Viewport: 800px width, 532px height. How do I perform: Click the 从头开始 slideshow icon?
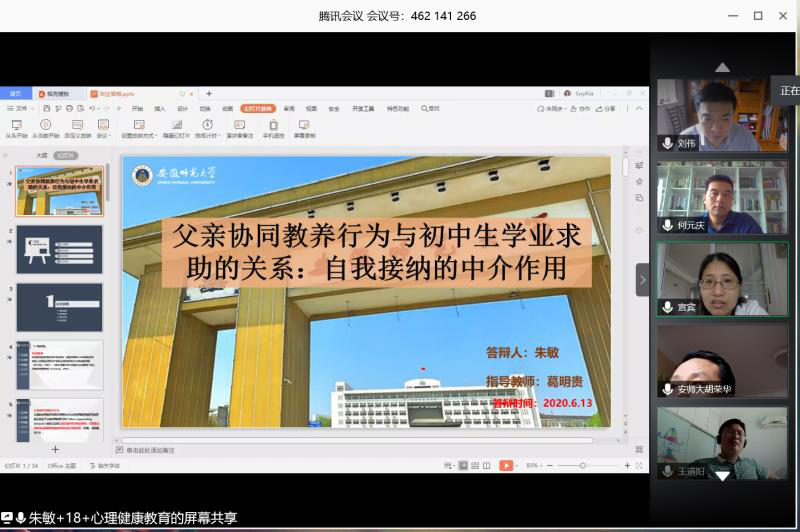(15, 125)
